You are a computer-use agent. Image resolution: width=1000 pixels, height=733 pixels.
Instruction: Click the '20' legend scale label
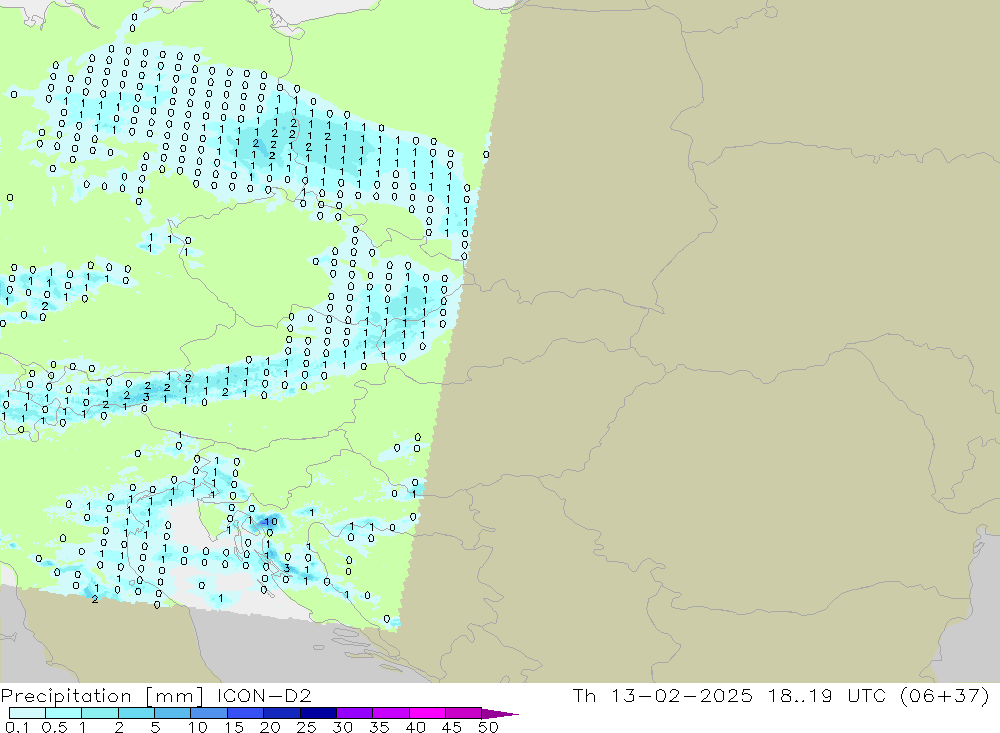270,727
